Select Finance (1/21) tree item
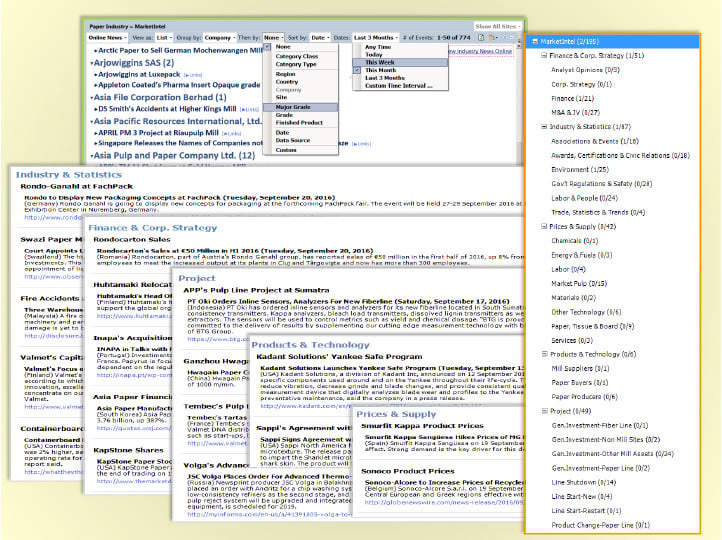Image resolution: width=722 pixels, height=540 pixels. click(x=572, y=99)
